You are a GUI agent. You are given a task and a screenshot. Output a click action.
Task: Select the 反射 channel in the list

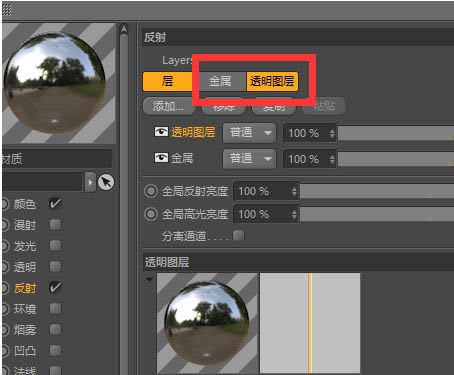tap(24, 288)
